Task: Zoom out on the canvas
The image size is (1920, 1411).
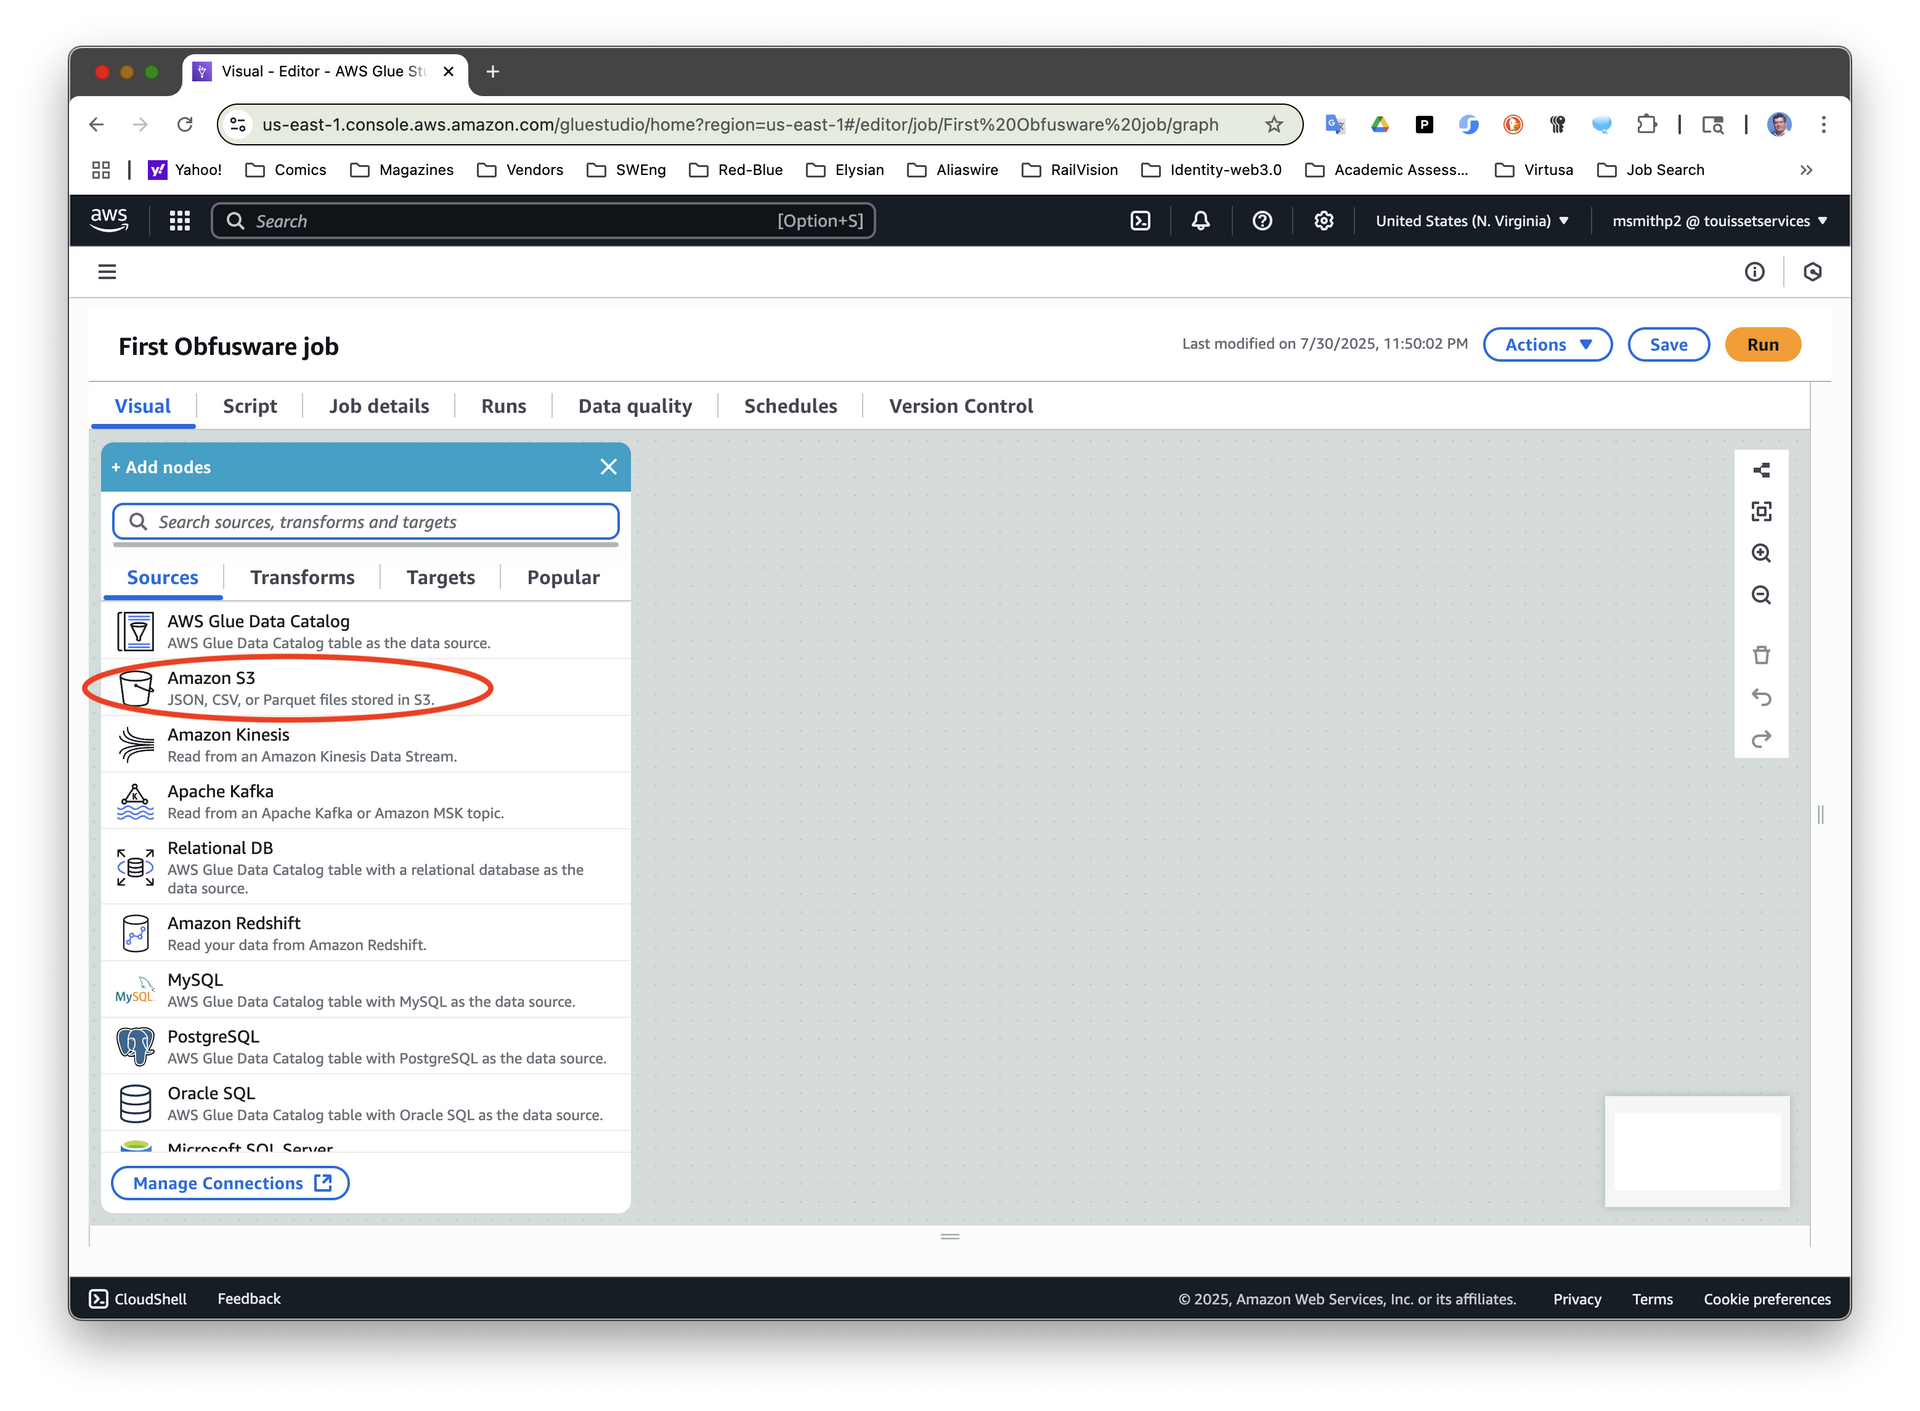Action: click(x=1761, y=595)
